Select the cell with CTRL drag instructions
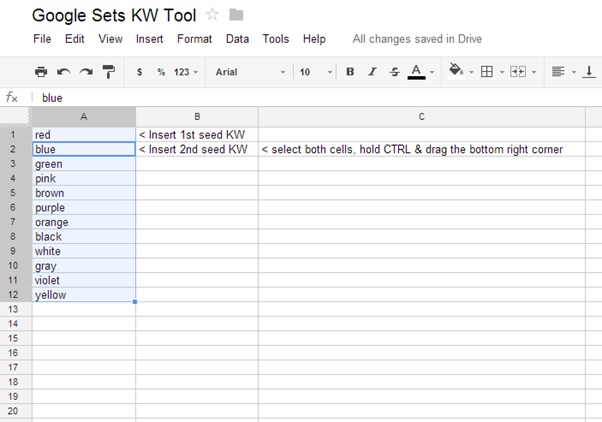Image resolution: width=602 pixels, height=422 pixels. [422, 149]
